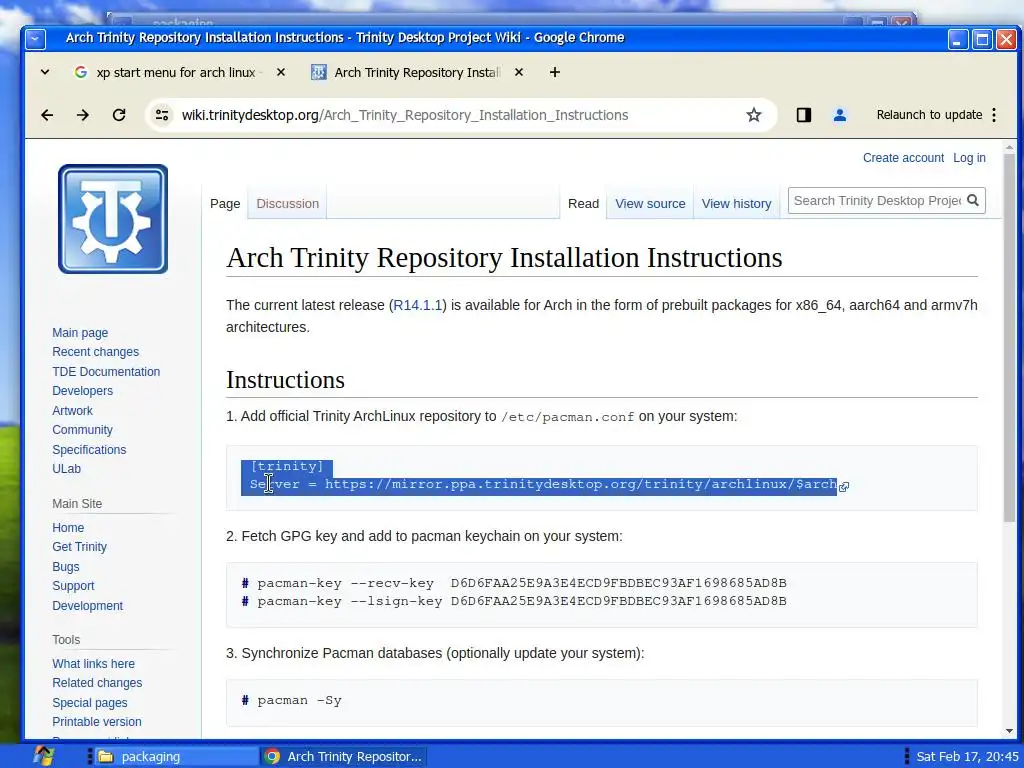Bookmark this page with the star icon
Viewport: 1024px width, 768px height.
click(754, 116)
